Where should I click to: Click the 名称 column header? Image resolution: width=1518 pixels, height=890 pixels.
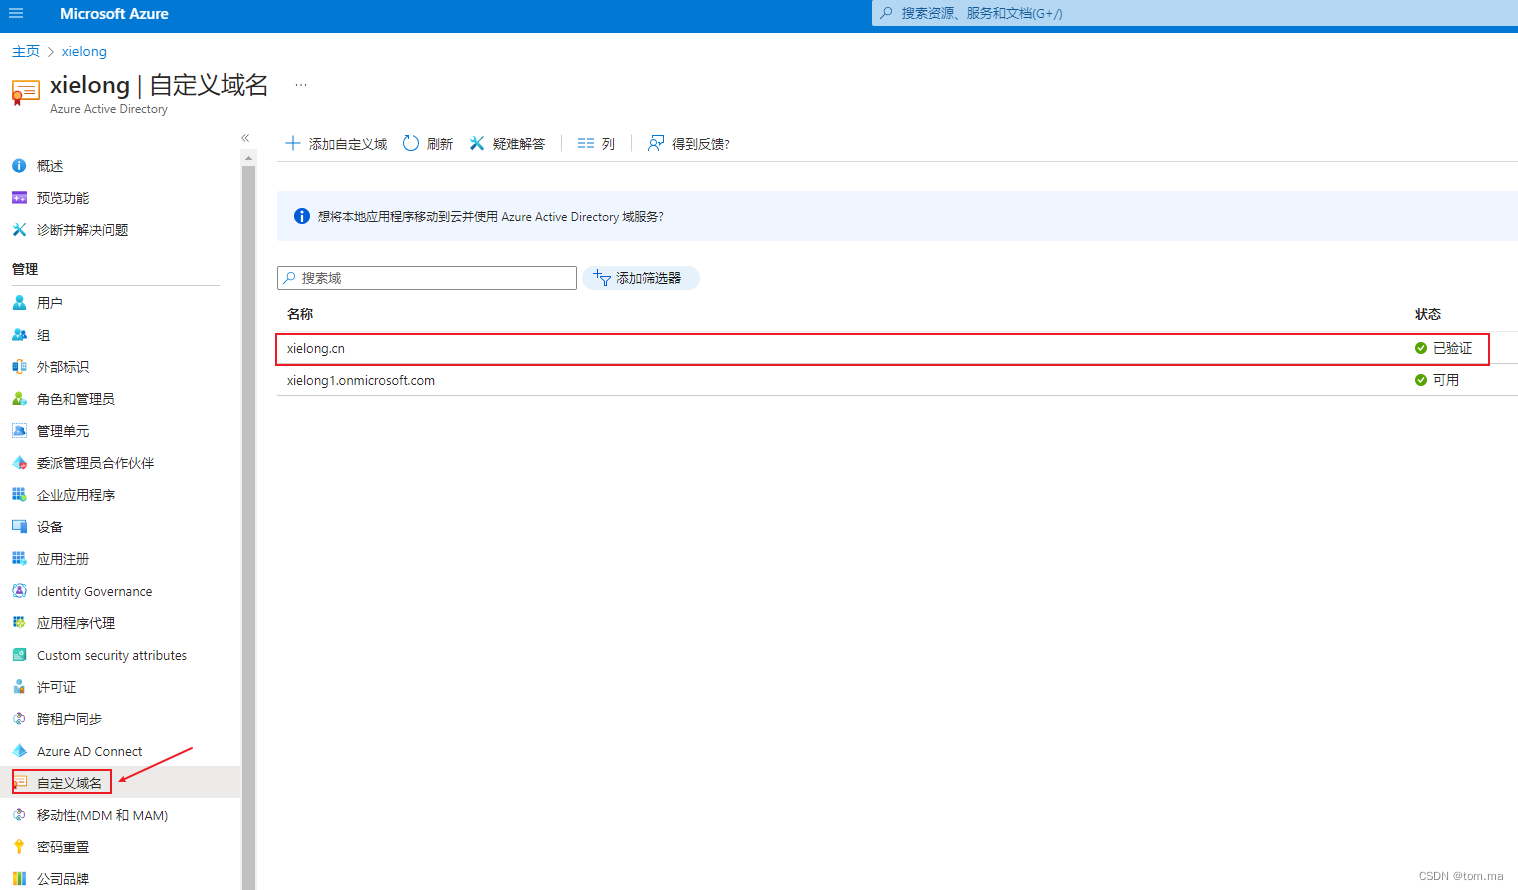tap(300, 314)
